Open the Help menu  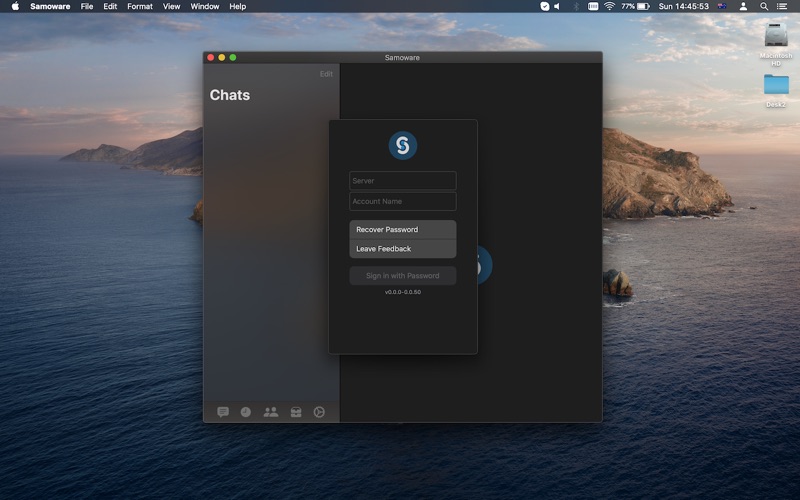coord(237,6)
